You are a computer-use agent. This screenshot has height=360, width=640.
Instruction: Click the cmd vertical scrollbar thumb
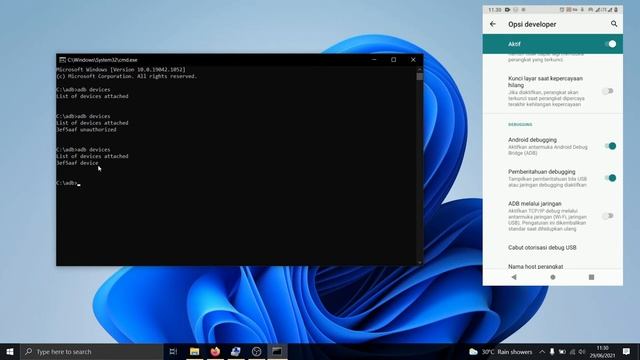(420, 76)
